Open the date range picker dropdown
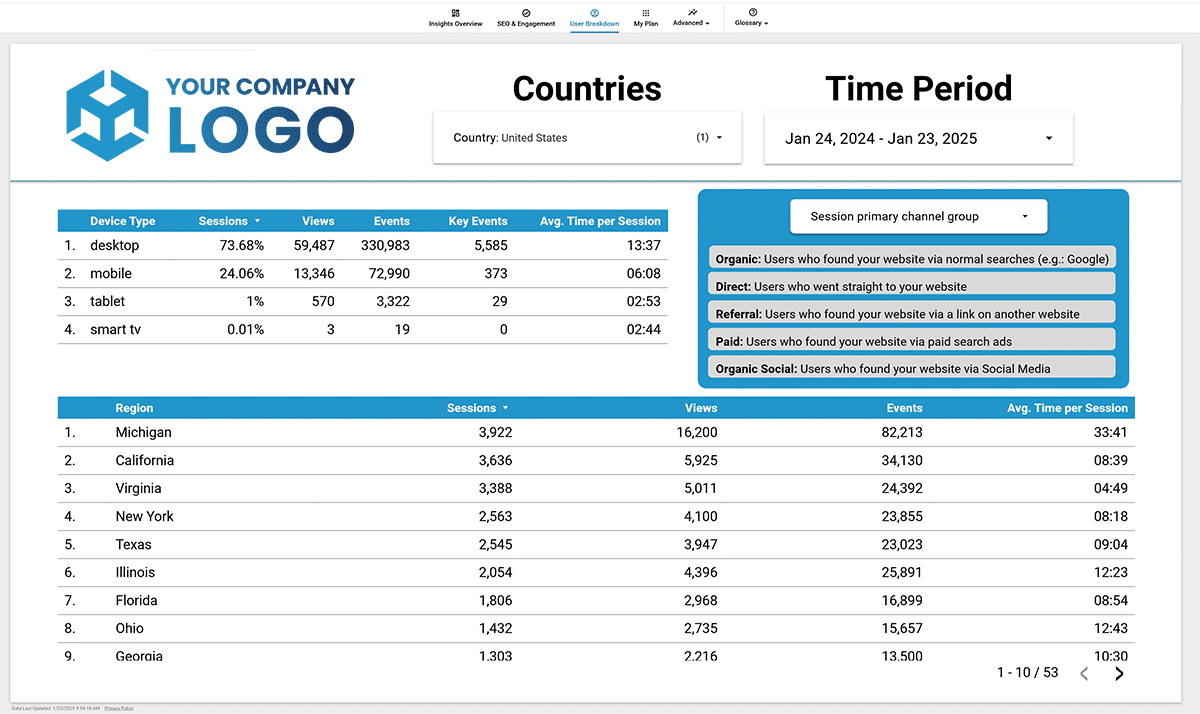This screenshot has height=714, width=1200. [918, 139]
